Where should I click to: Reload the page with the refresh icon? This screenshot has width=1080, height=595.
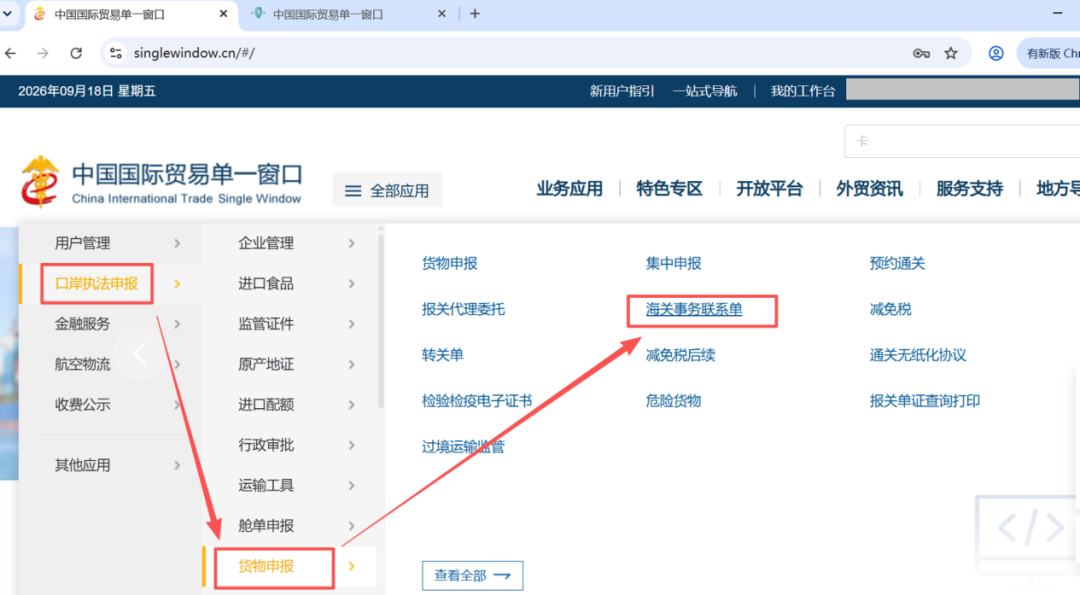(x=76, y=53)
